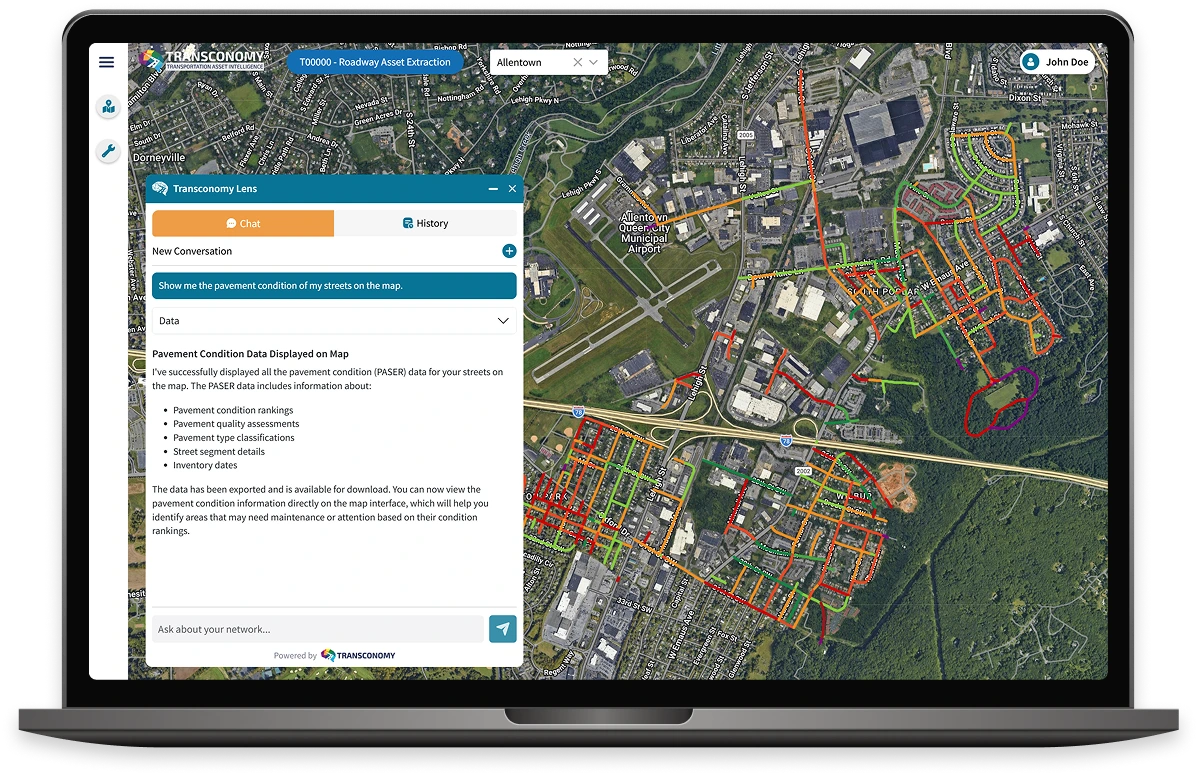Select the map assets tool in the left sidebar

[x=108, y=107]
